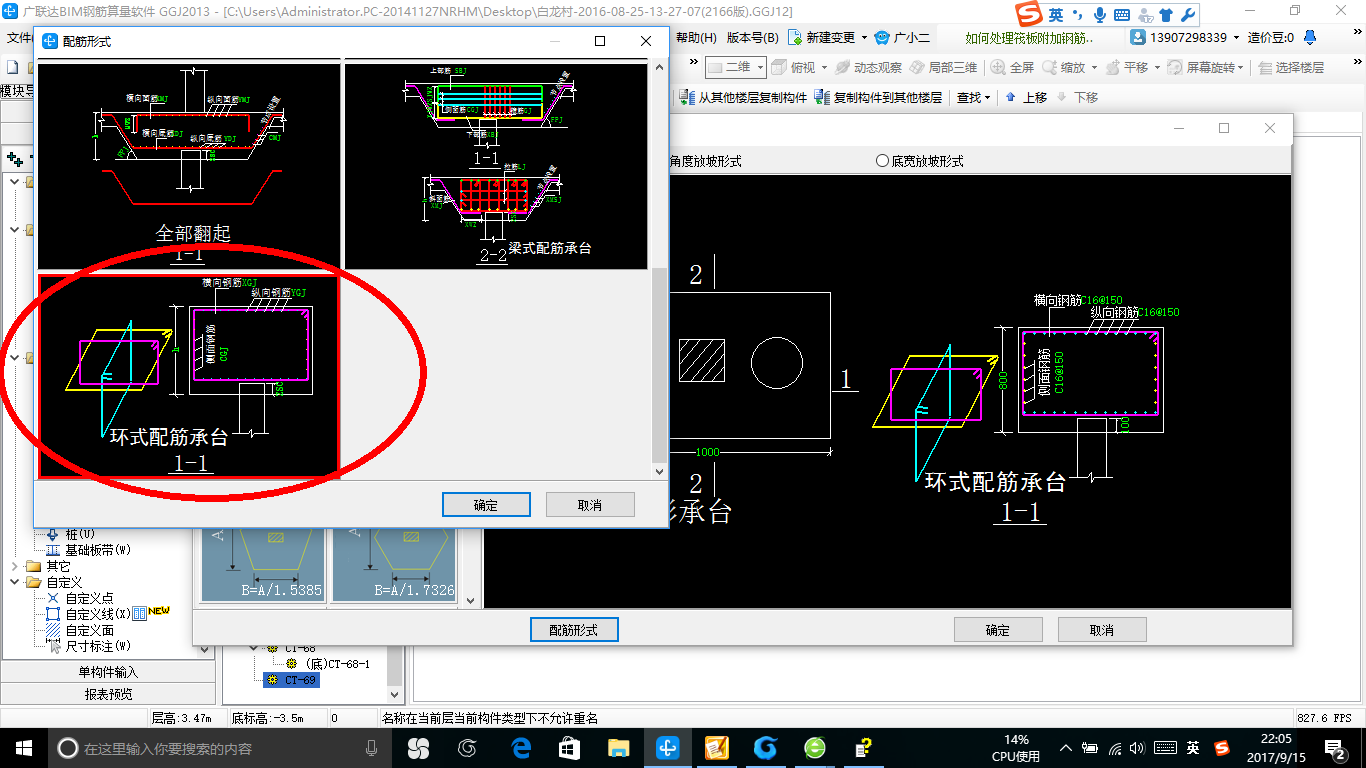Select the 环式配筋承台 thumbnail
This screenshot has height=768, width=1366.
coord(189,376)
